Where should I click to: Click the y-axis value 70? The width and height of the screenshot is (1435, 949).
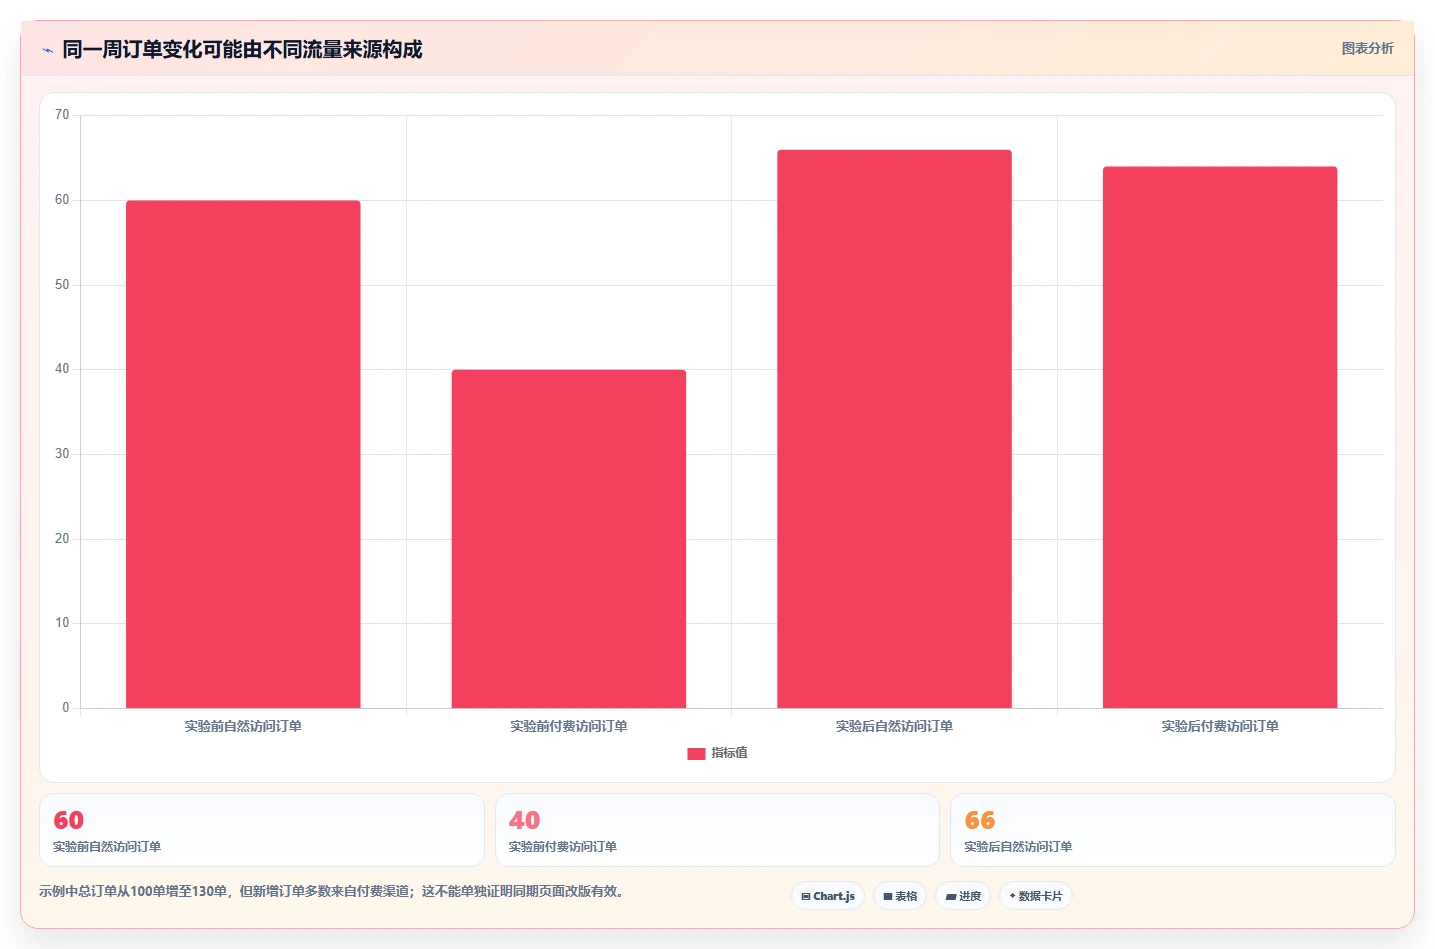(62, 115)
